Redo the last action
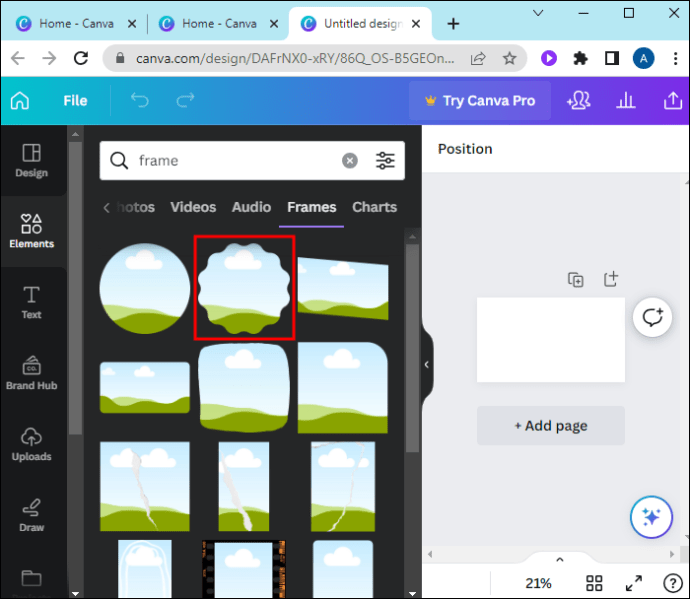This screenshot has height=599, width=690. (185, 100)
